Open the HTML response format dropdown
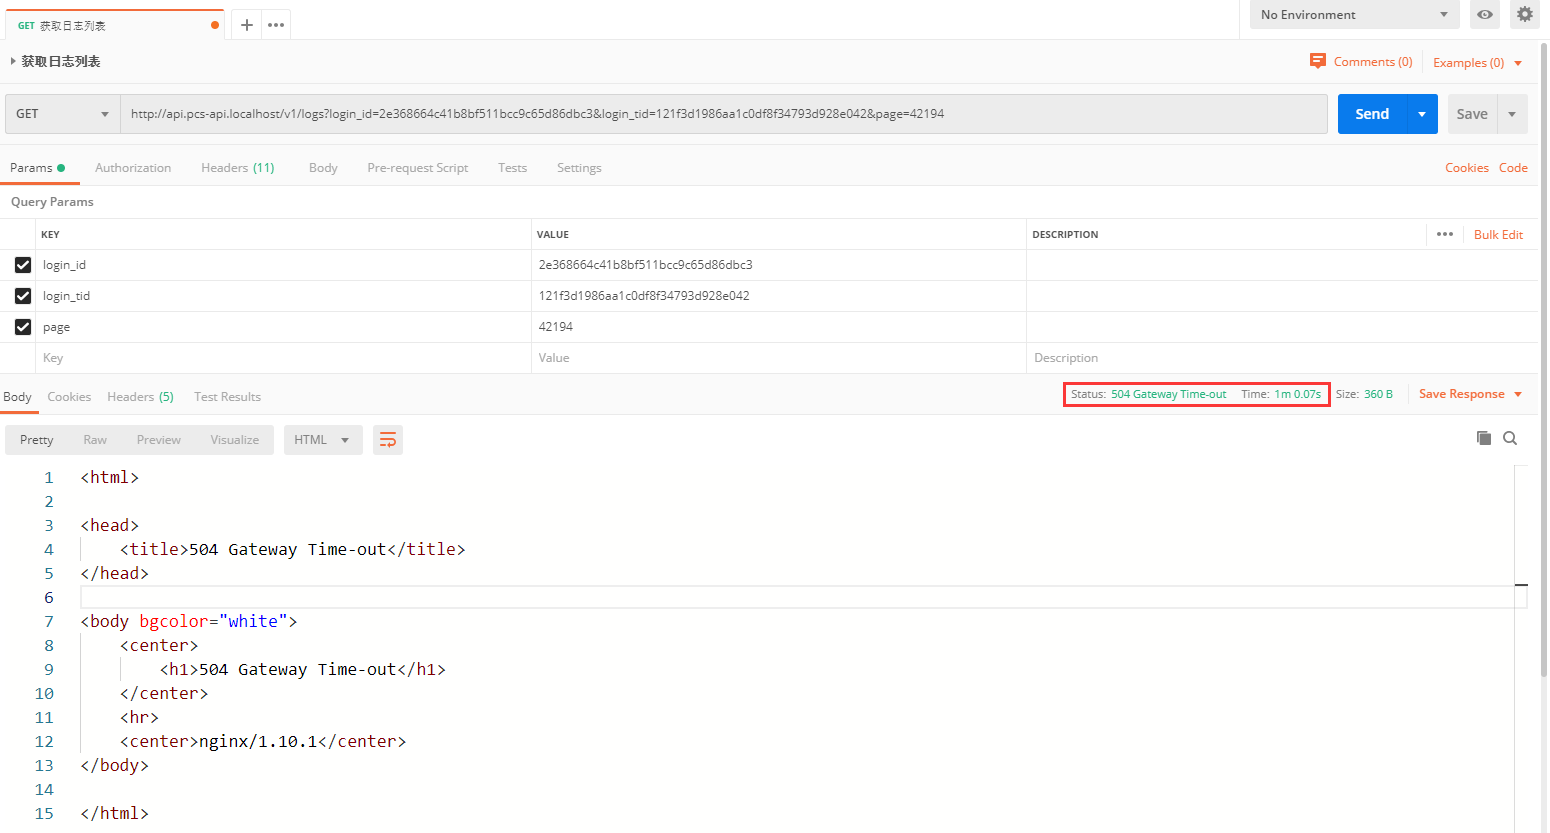Viewport: 1550px width, 833px height. click(x=321, y=440)
